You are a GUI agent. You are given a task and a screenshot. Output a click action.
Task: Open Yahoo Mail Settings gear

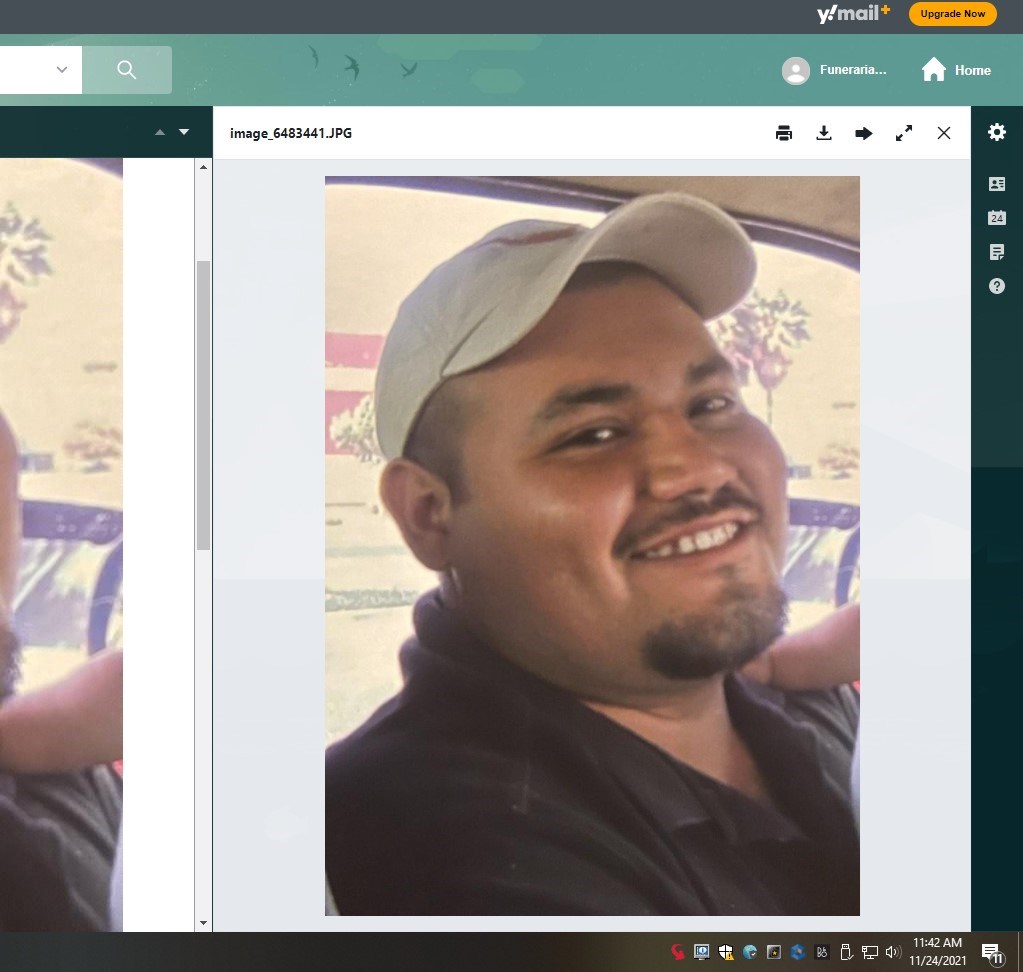pos(996,132)
